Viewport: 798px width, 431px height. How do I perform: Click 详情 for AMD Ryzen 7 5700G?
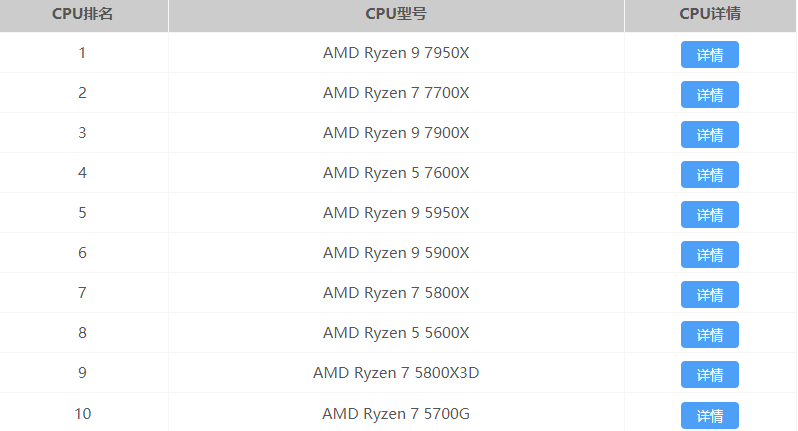[x=709, y=414]
